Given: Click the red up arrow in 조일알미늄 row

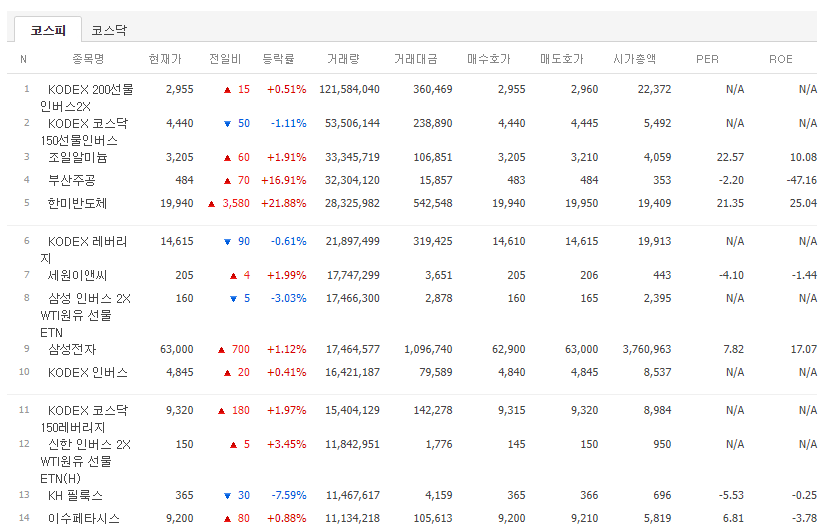Looking at the screenshot, I should [x=227, y=158].
